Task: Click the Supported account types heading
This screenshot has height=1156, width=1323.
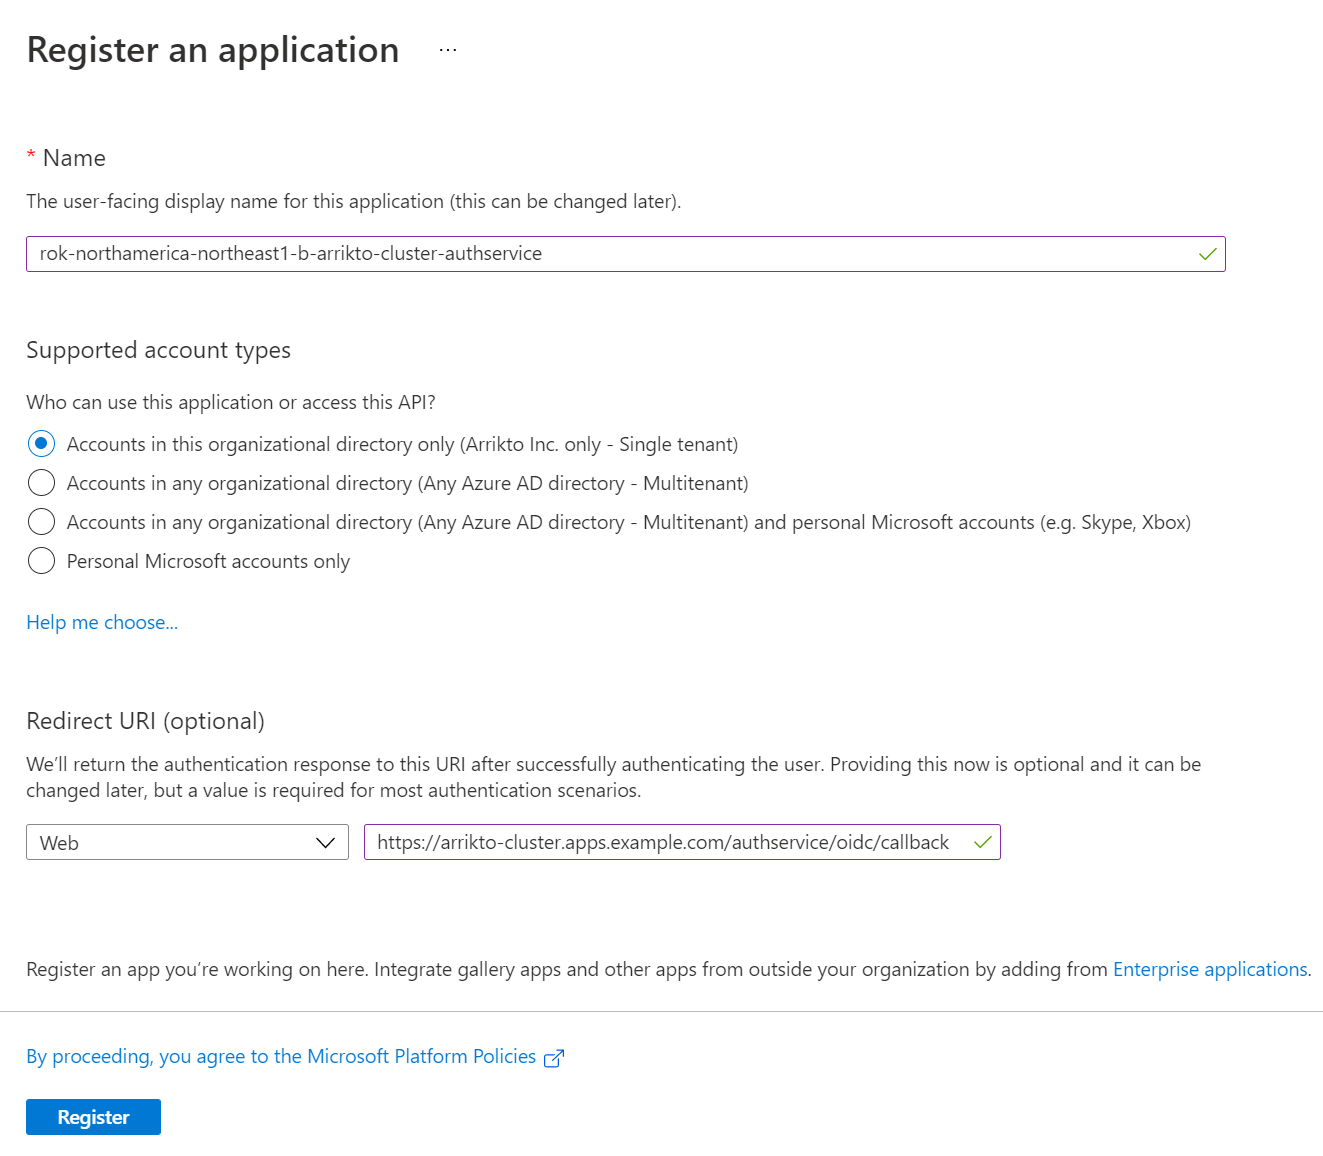Action: (x=158, y=350)
